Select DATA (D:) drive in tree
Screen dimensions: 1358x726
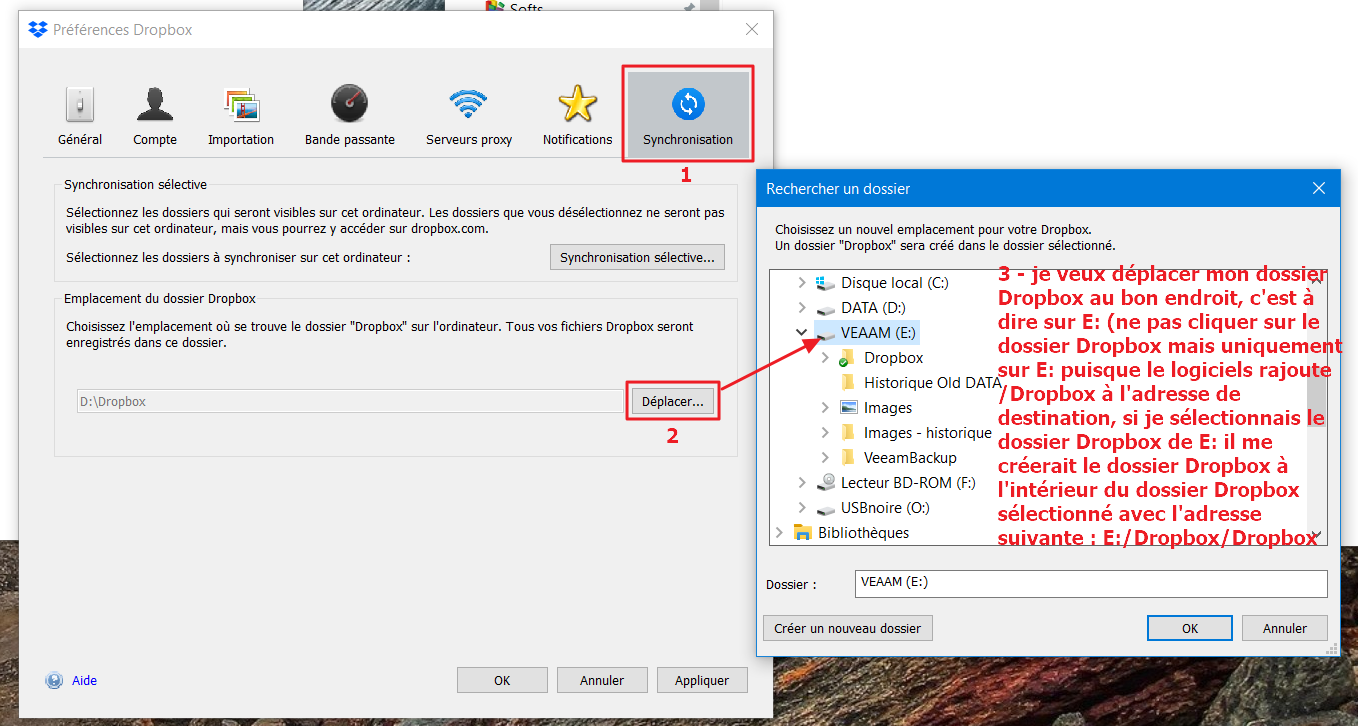pos(873,308)
